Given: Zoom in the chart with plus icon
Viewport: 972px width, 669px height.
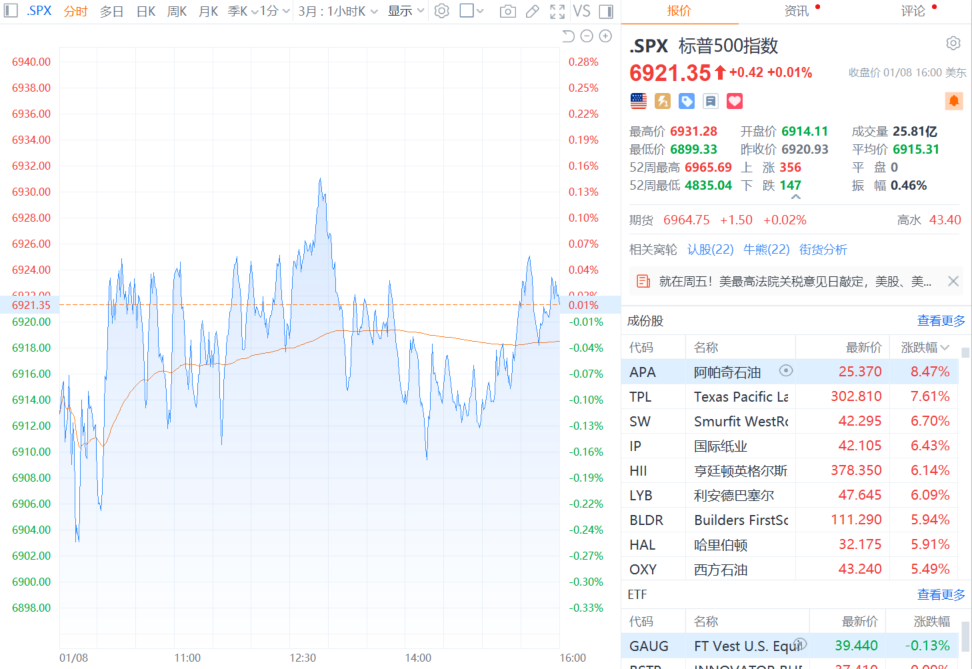Looking at the screenshot, I should tap(605, 36).
